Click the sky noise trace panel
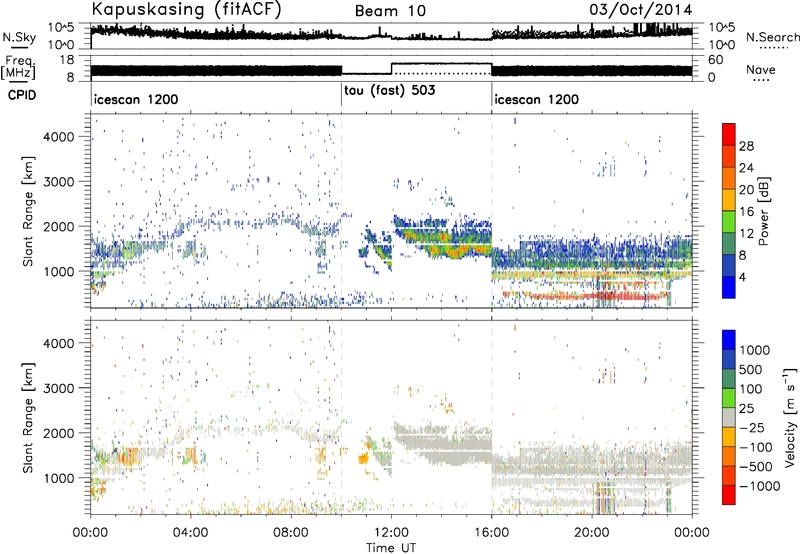The height and width of the screenshot is (554, 800). 391,36
